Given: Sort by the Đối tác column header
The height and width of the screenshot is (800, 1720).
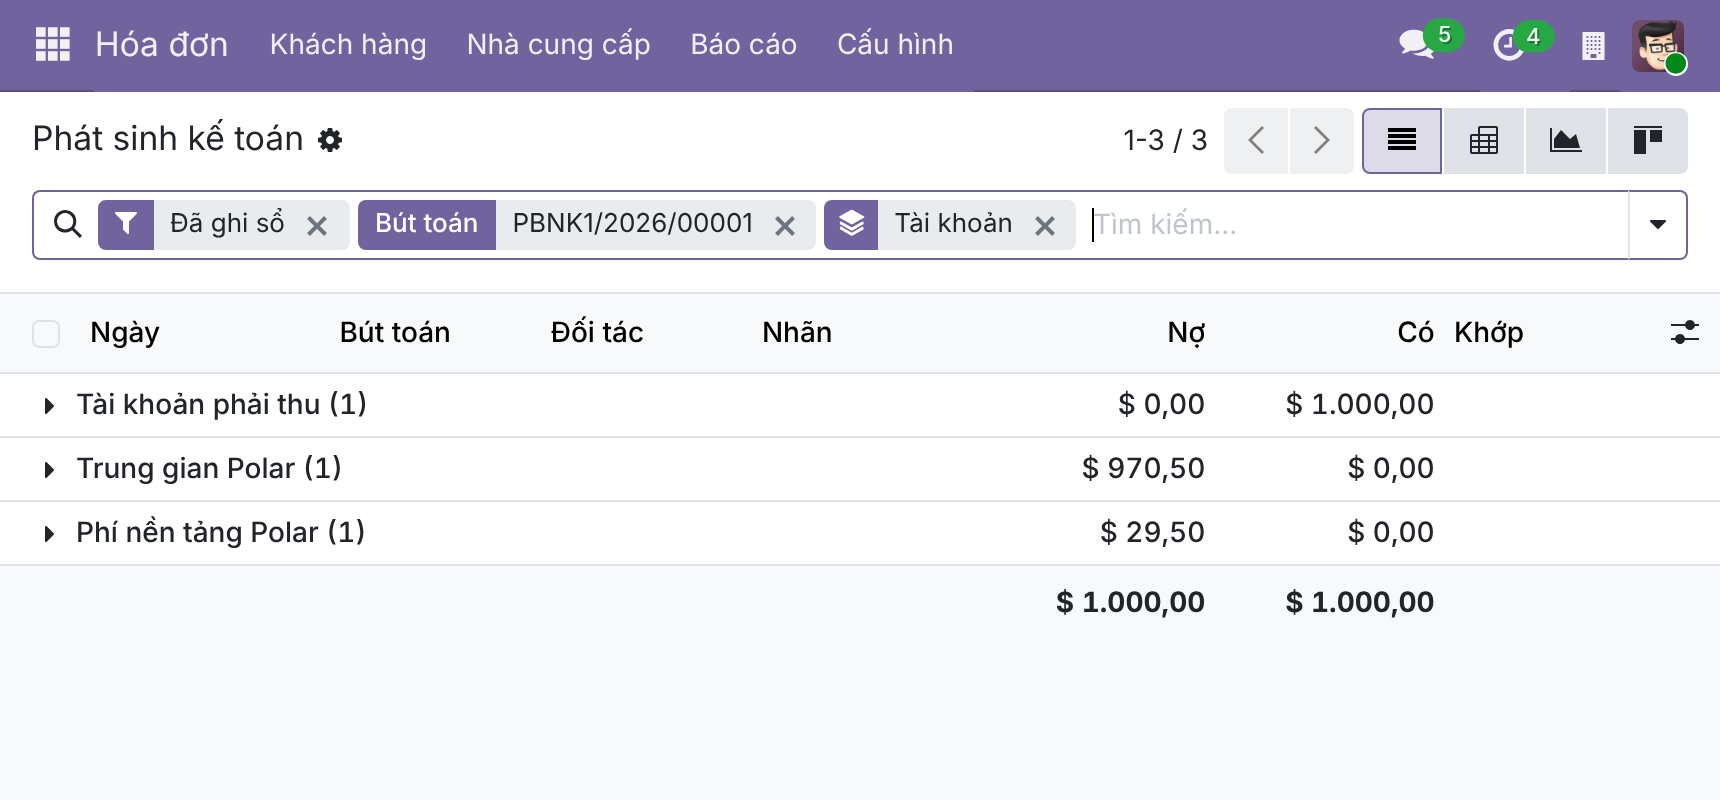Looking at the screenshot, I should click(x=597, y=333).
